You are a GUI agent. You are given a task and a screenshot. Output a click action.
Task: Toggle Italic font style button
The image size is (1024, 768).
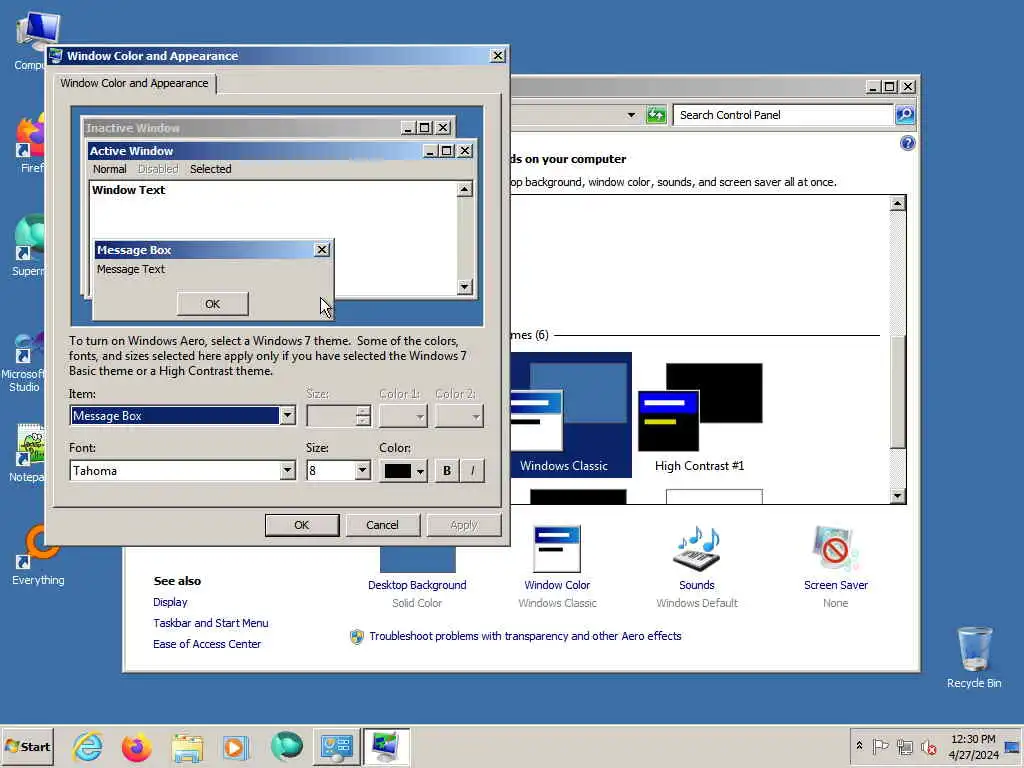tap(472, 470)
